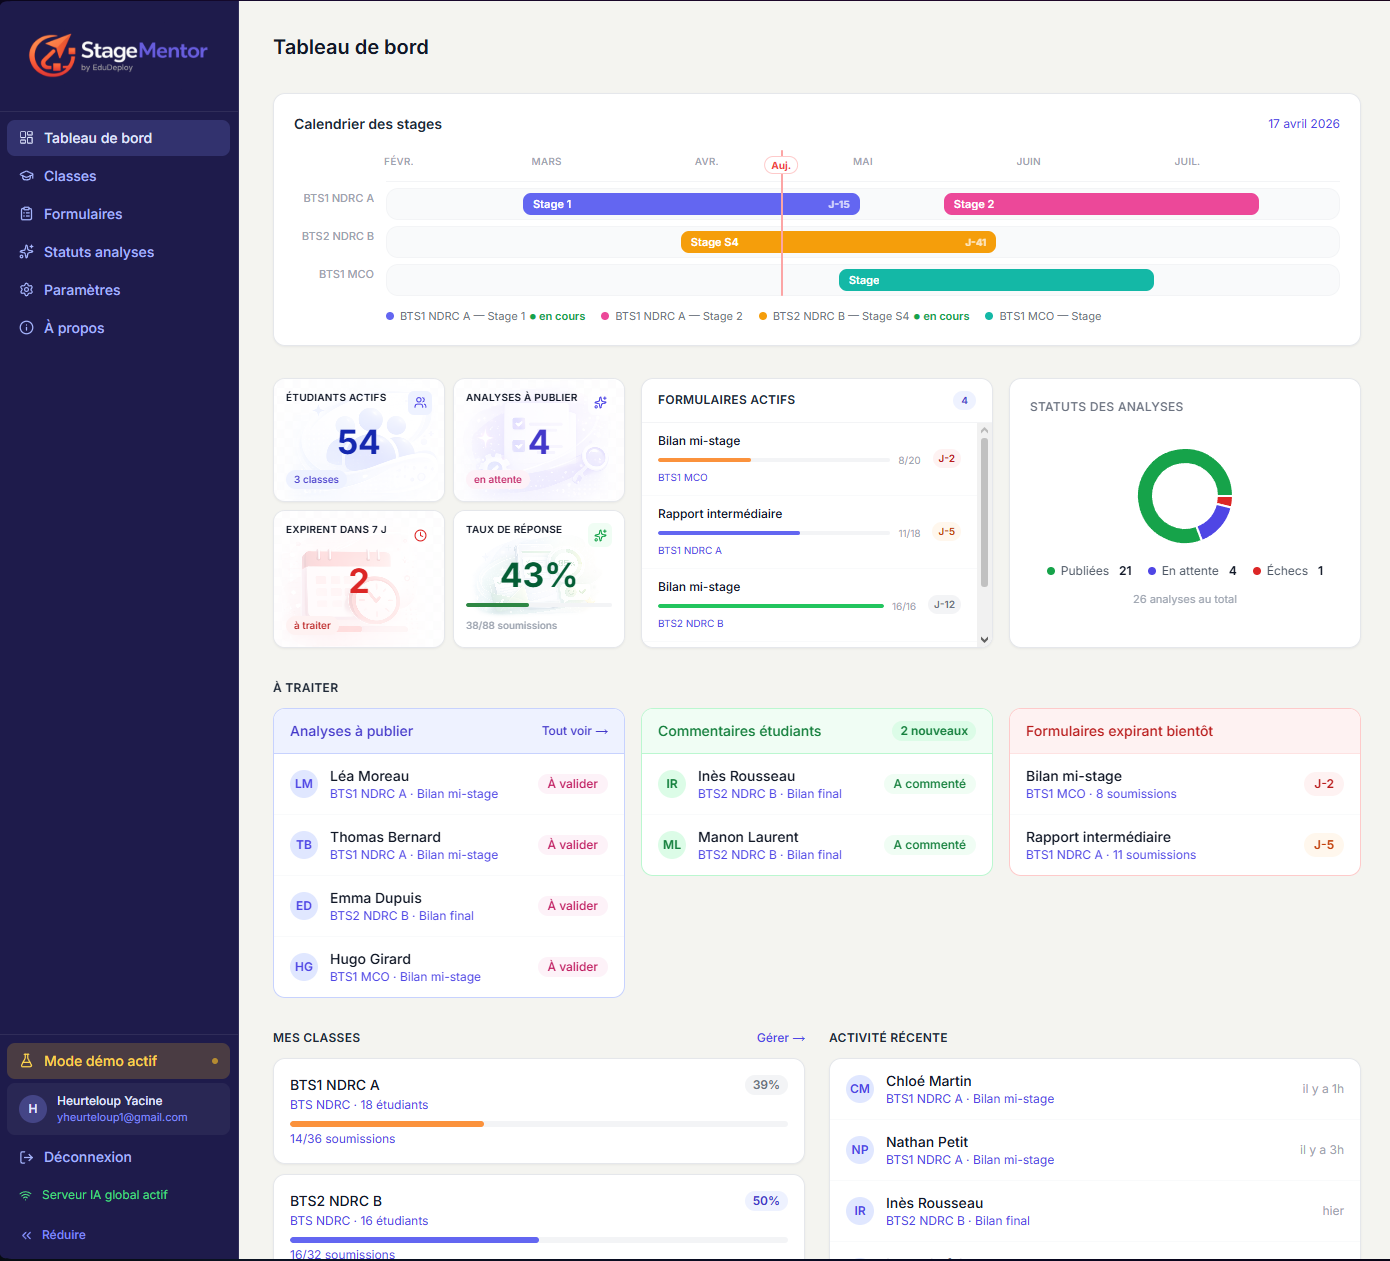This screenshot has height=1261, width=1390.
Task: Click the StageMentor logo
Action: [118, 54]
